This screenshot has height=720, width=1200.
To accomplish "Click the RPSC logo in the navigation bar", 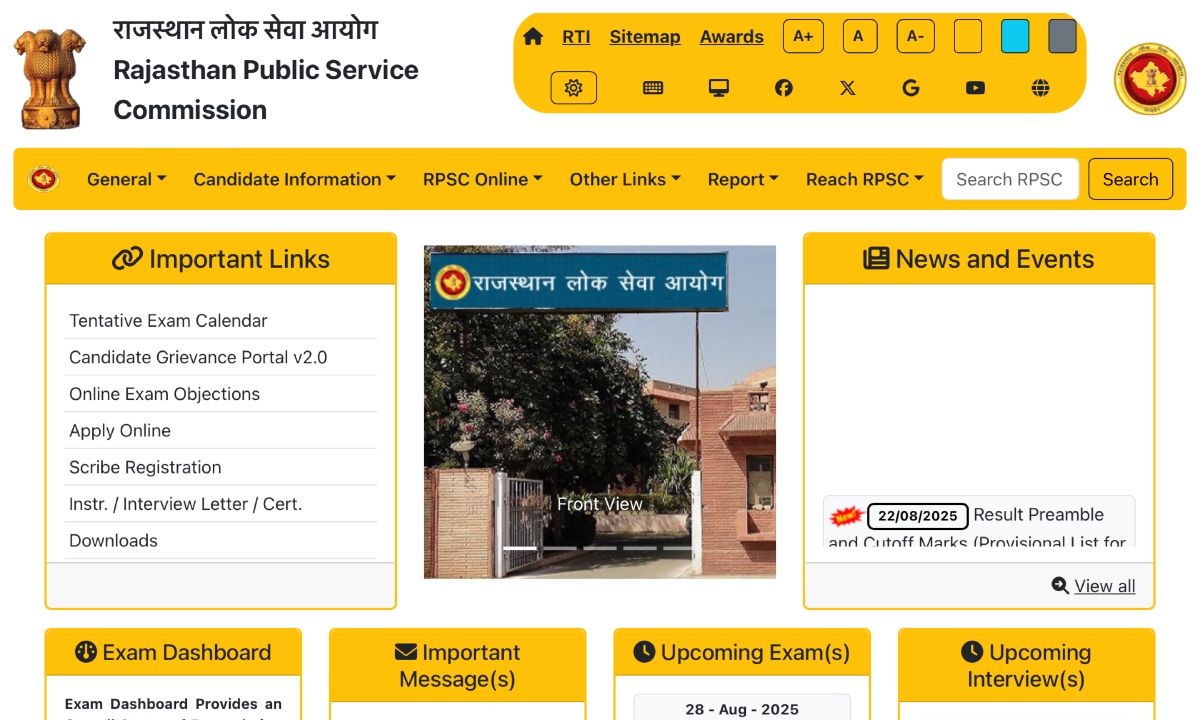I will [x=43, y=179].
